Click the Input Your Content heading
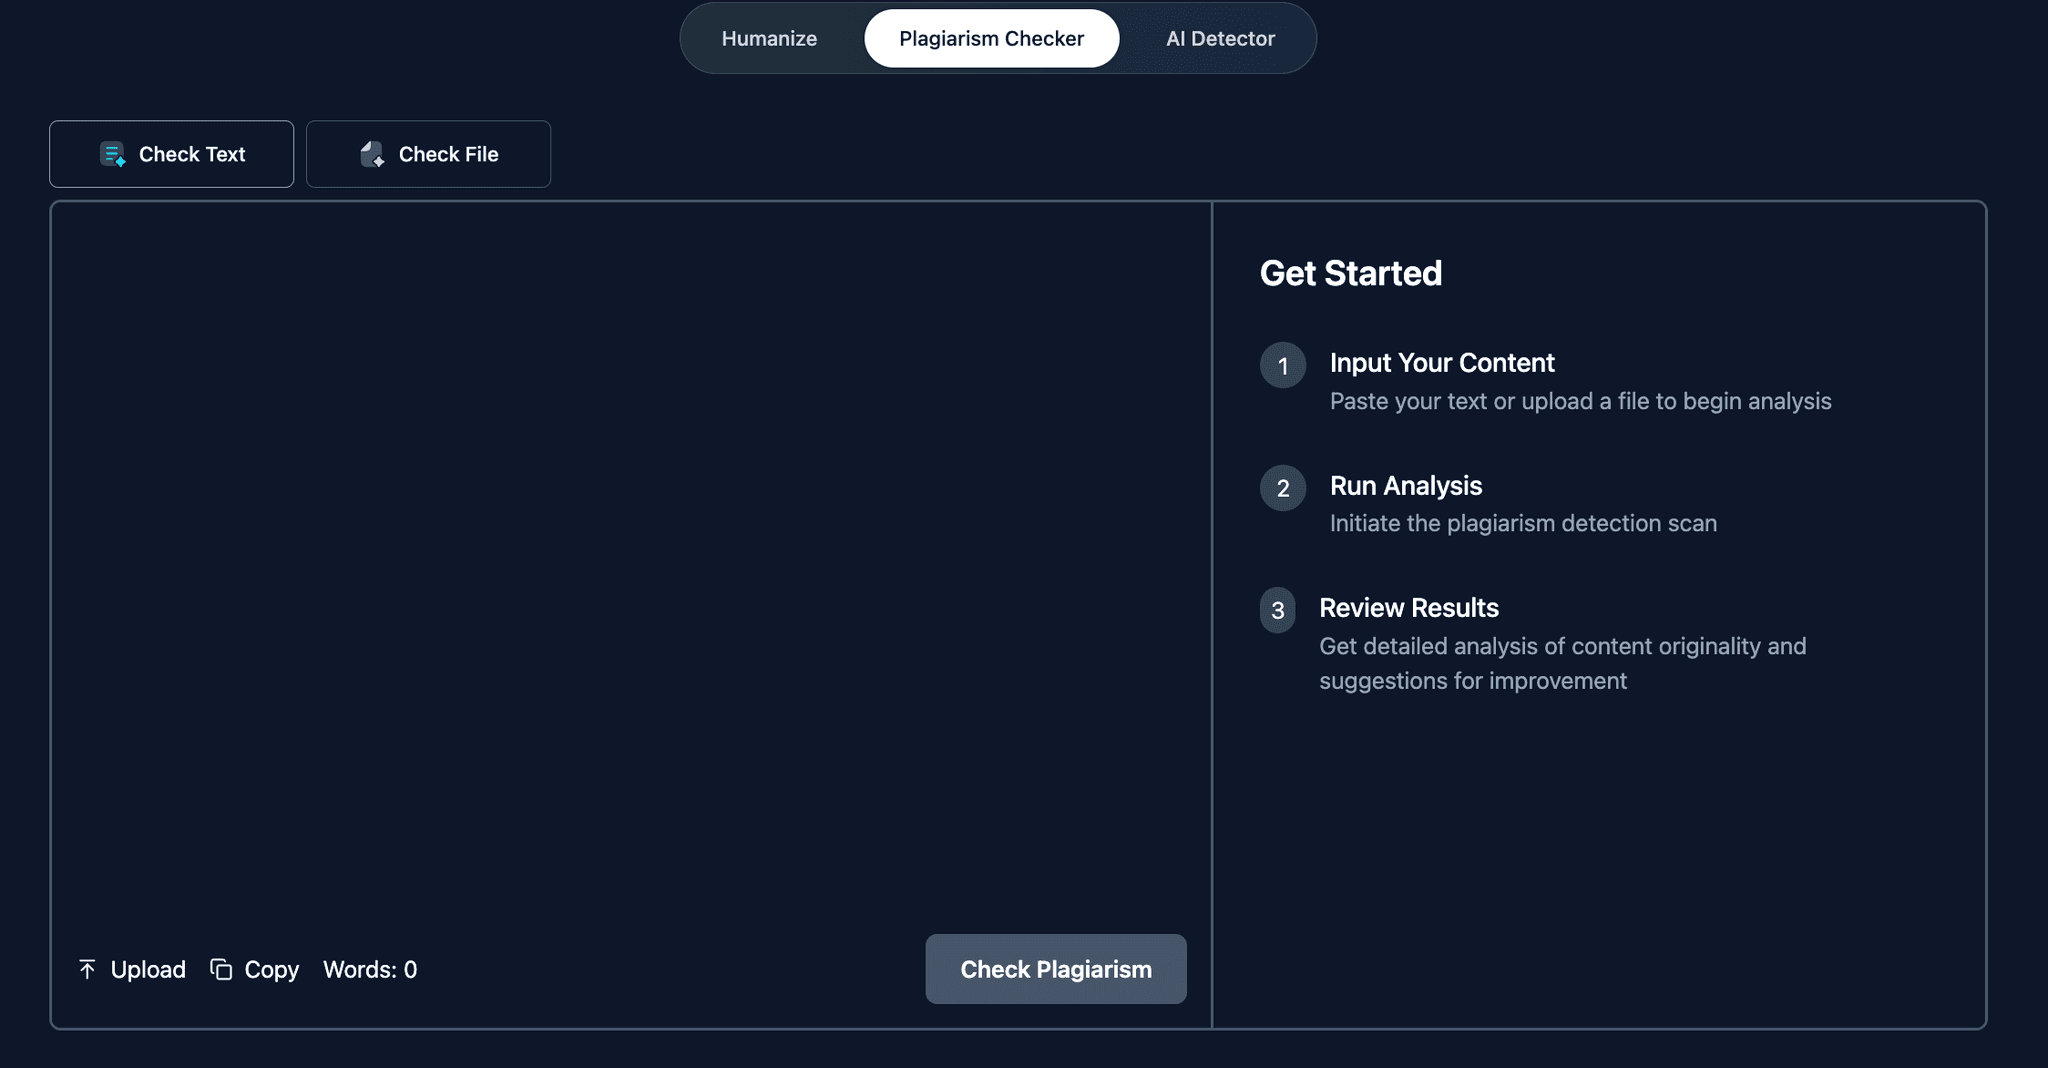Image resolution: width=2048 pixels, height=1068 pixels. coord(1441,363)
